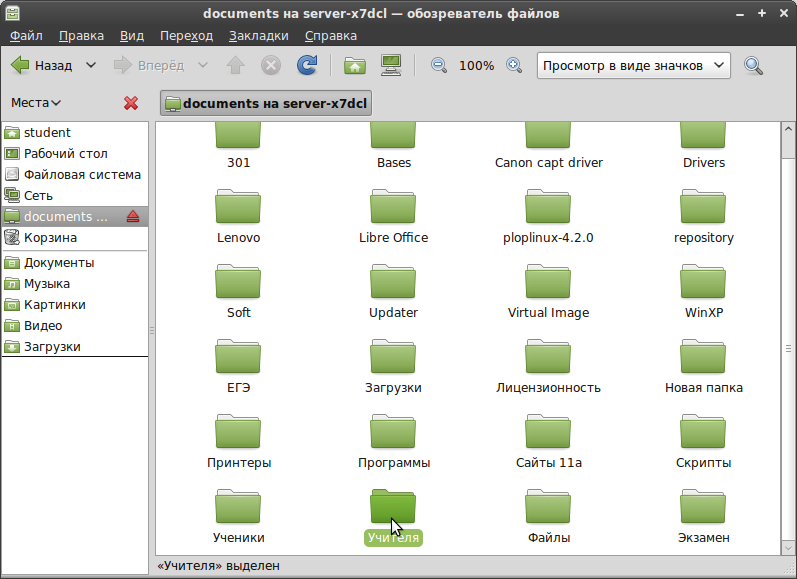Select the Загрузки sidebar bookmark
The width and height of the screenshot is (797, 579).
(x=52, y=347)
